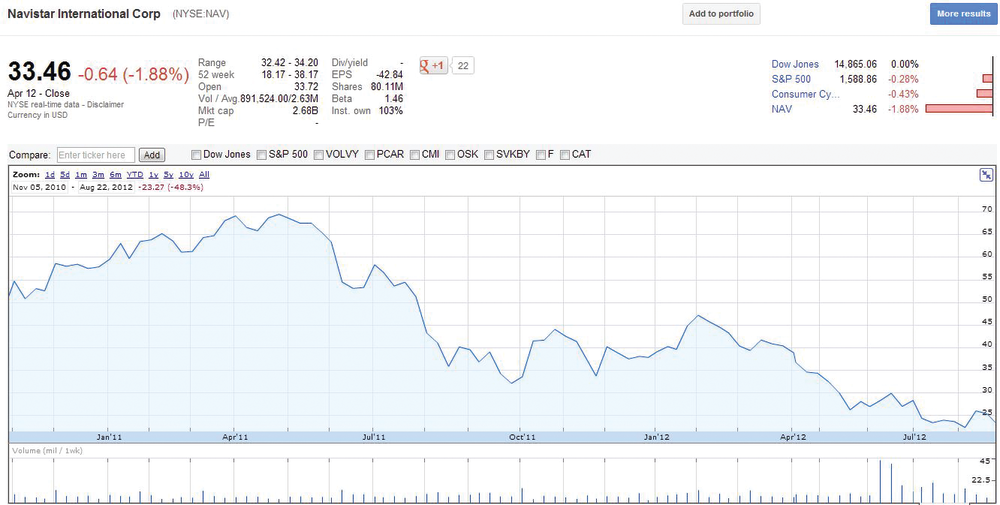This screenshot has height=505, width=1000.
Task: Toggle PCAR comparison checkbox
Action: pos(369,154)
